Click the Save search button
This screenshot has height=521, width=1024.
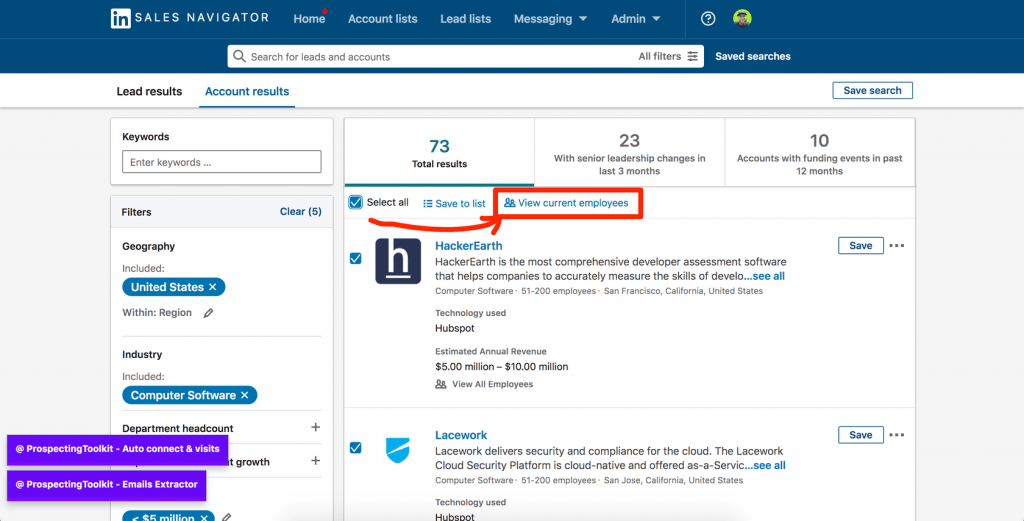coord(872,91)
